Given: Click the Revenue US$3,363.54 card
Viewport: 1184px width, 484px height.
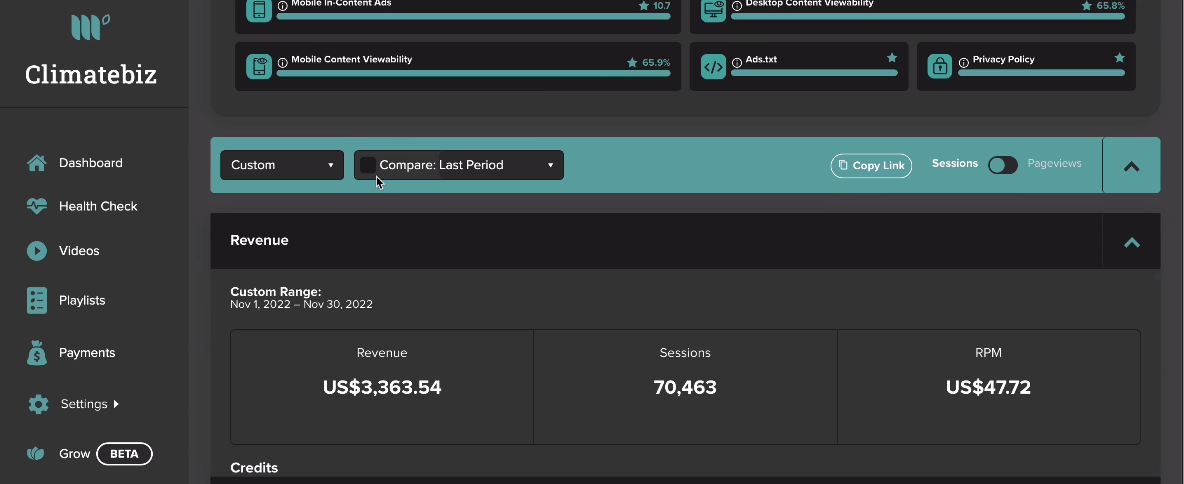Looking at the screenshot, I should 382,387.
